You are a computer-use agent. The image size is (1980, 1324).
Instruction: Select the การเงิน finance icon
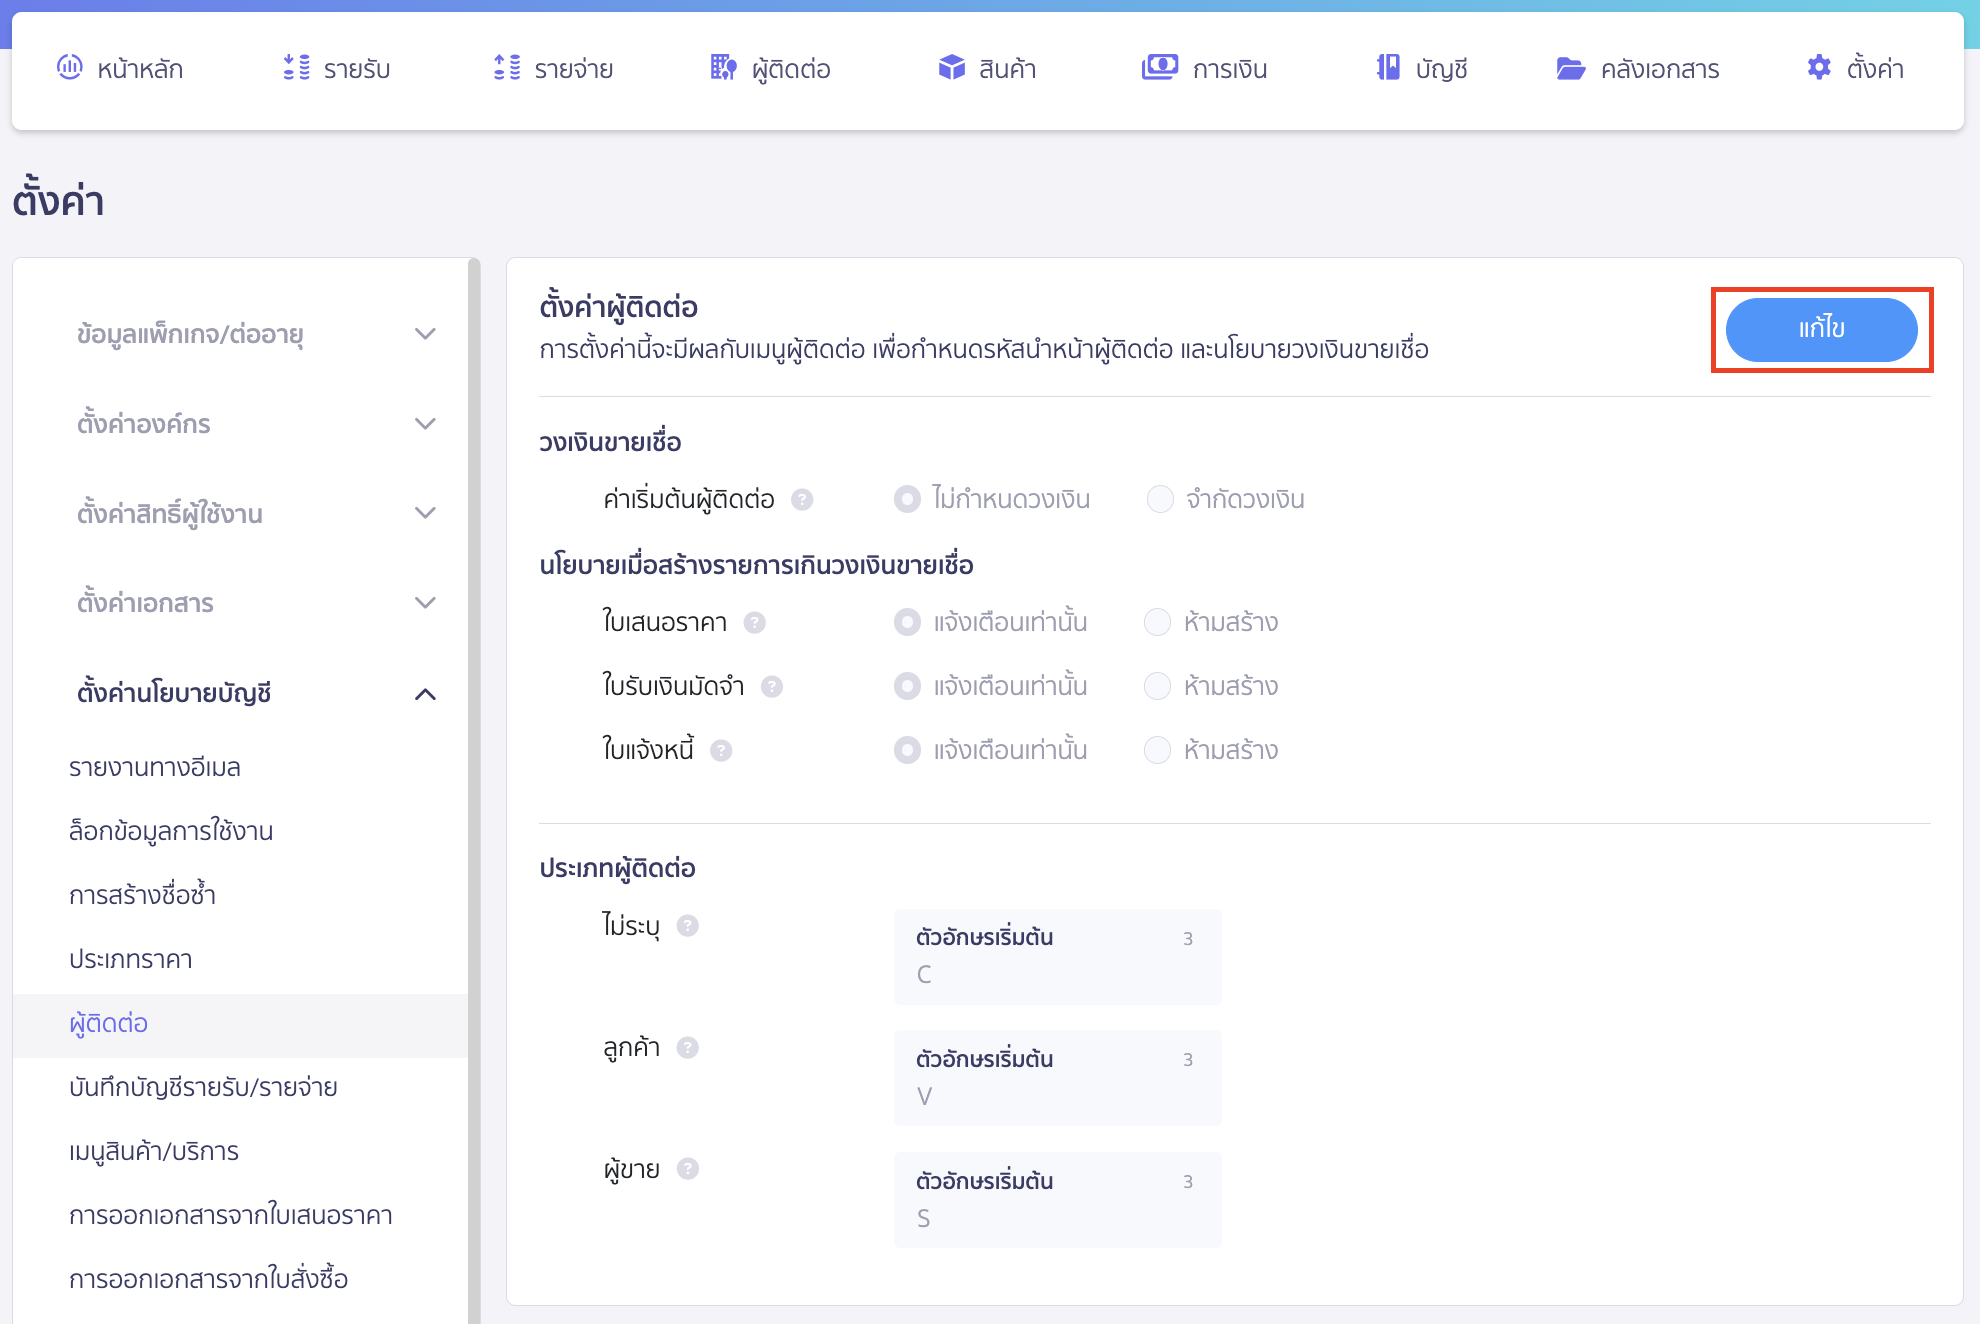coord(1159,68)
